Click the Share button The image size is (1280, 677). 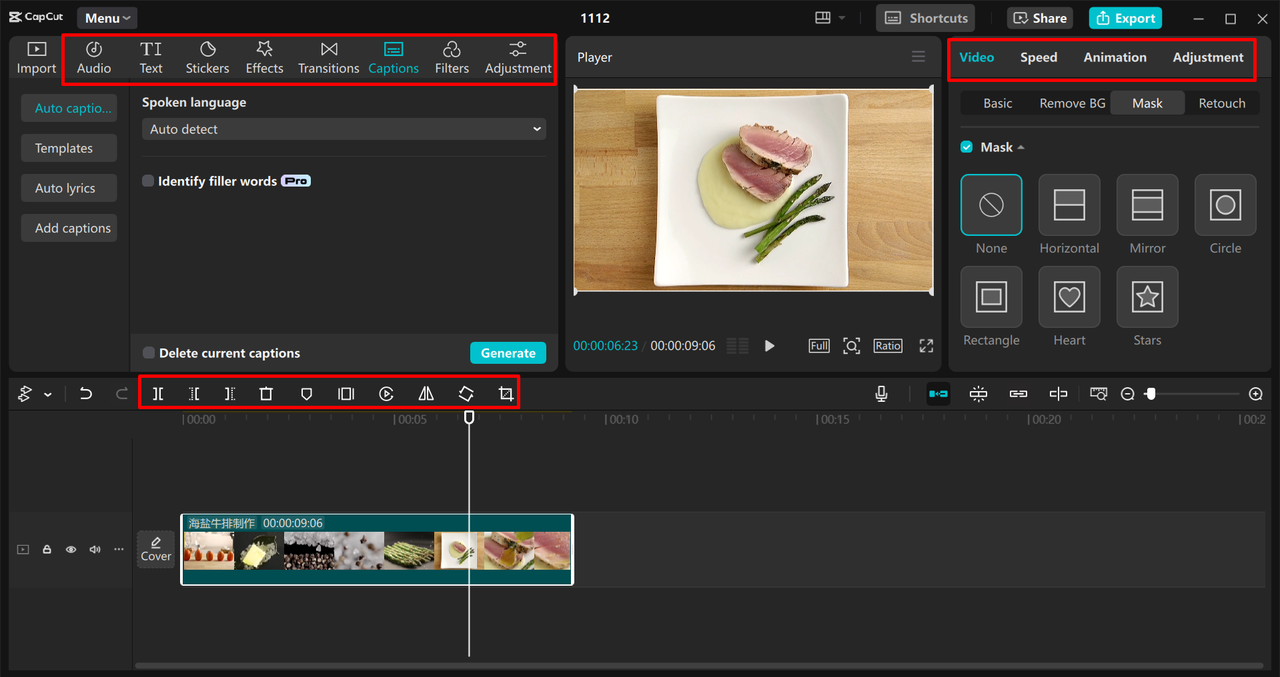click(x=1040, y=18)
